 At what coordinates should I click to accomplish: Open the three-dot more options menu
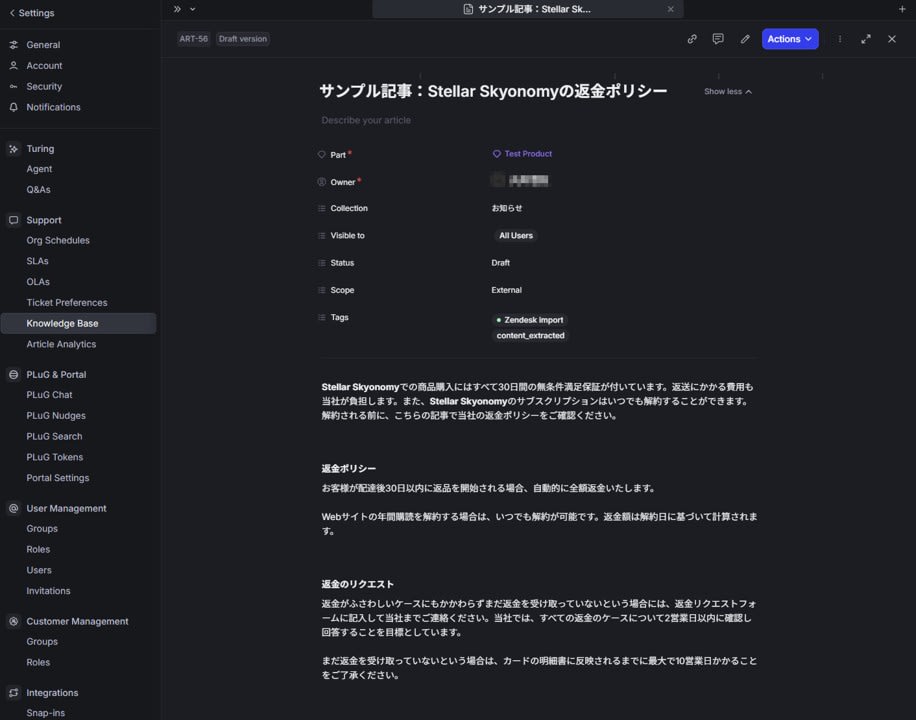coord(840,39)
